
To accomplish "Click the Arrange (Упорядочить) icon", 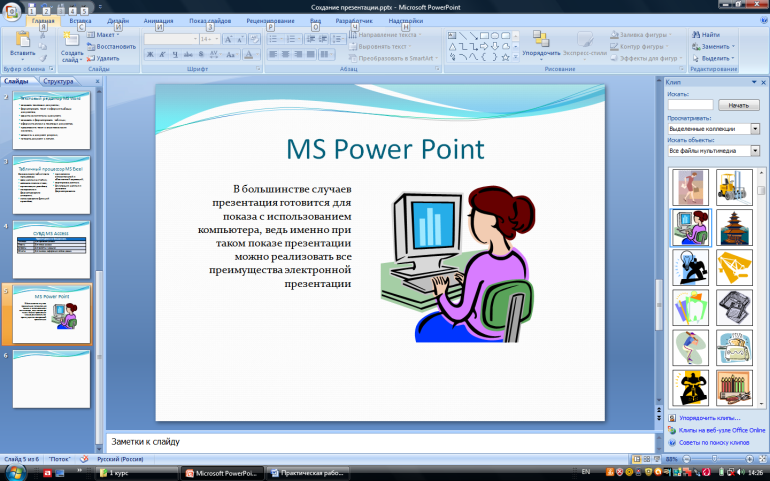I will tap(541, 39).
